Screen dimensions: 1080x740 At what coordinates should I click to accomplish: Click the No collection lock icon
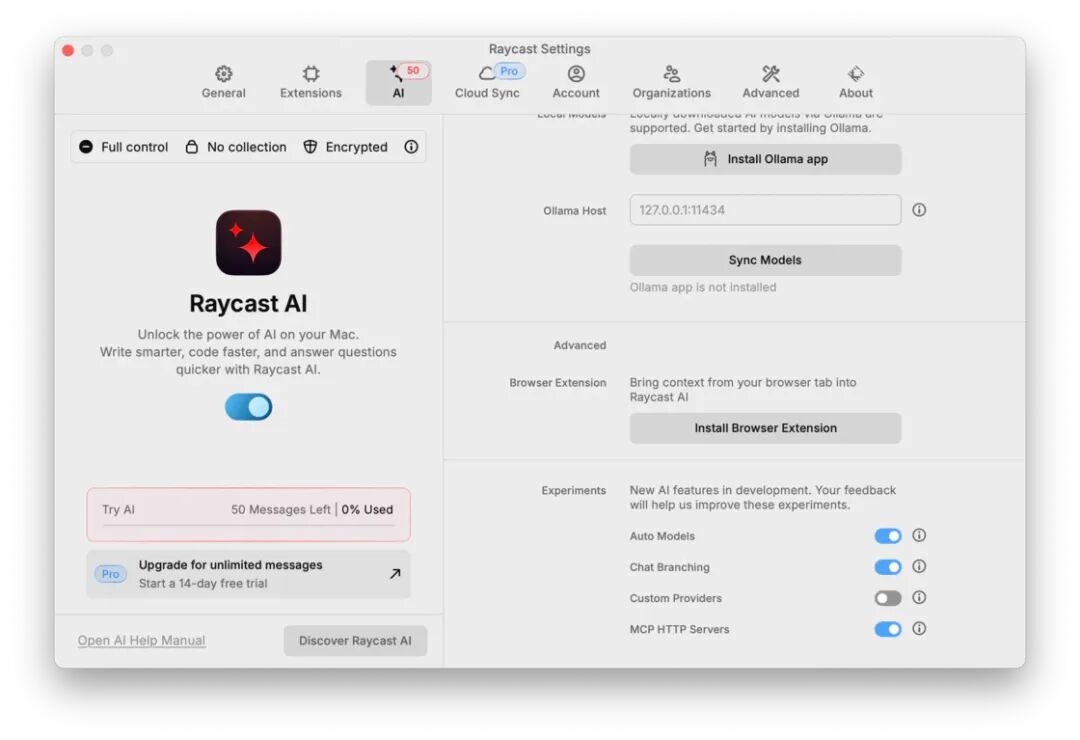192,147
